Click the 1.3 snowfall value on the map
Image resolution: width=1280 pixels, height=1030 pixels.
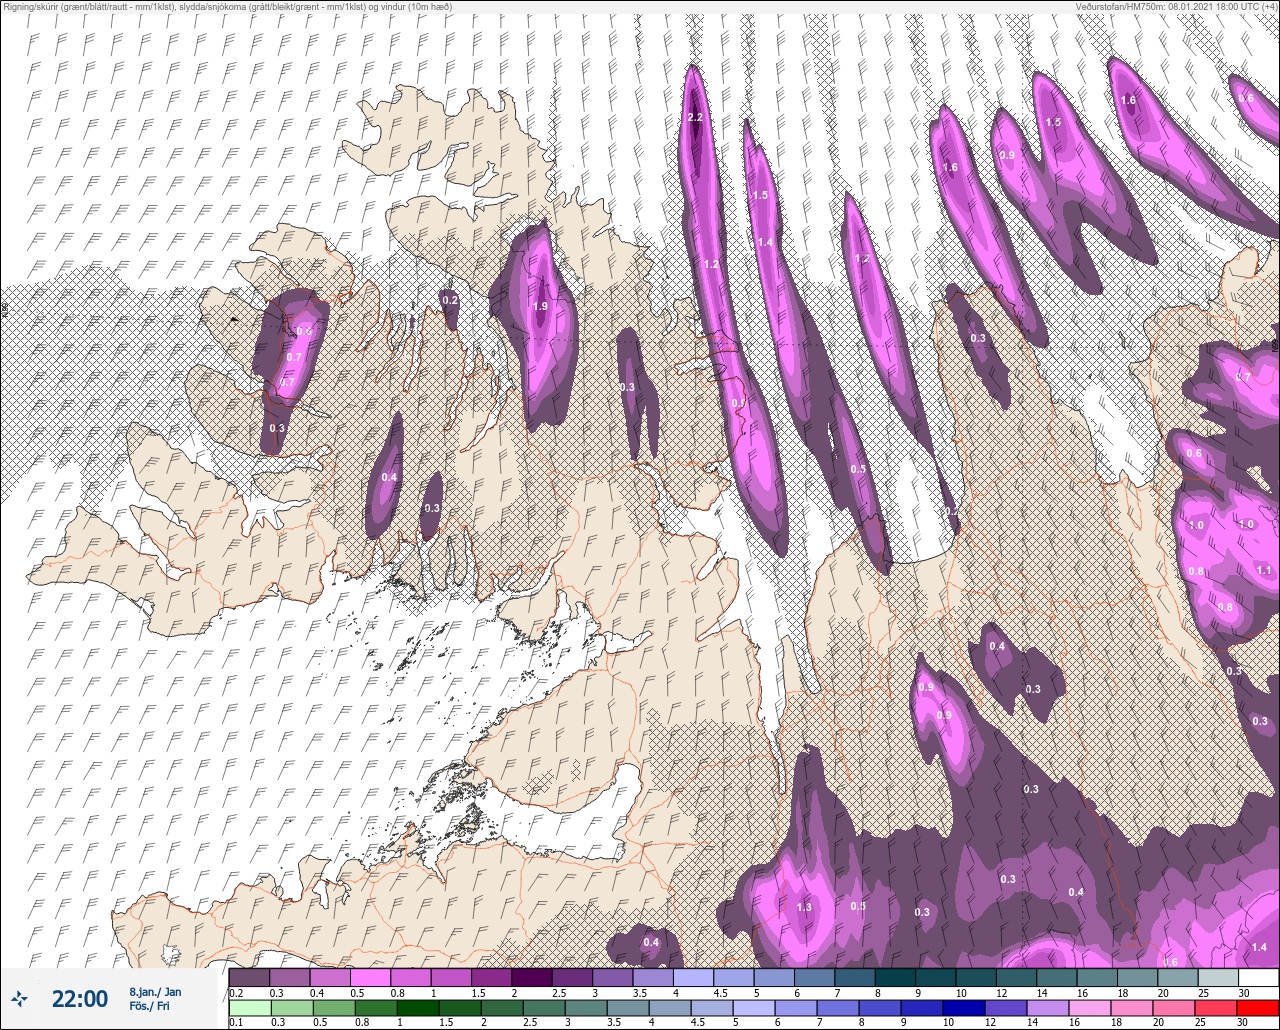click(805, 907)
